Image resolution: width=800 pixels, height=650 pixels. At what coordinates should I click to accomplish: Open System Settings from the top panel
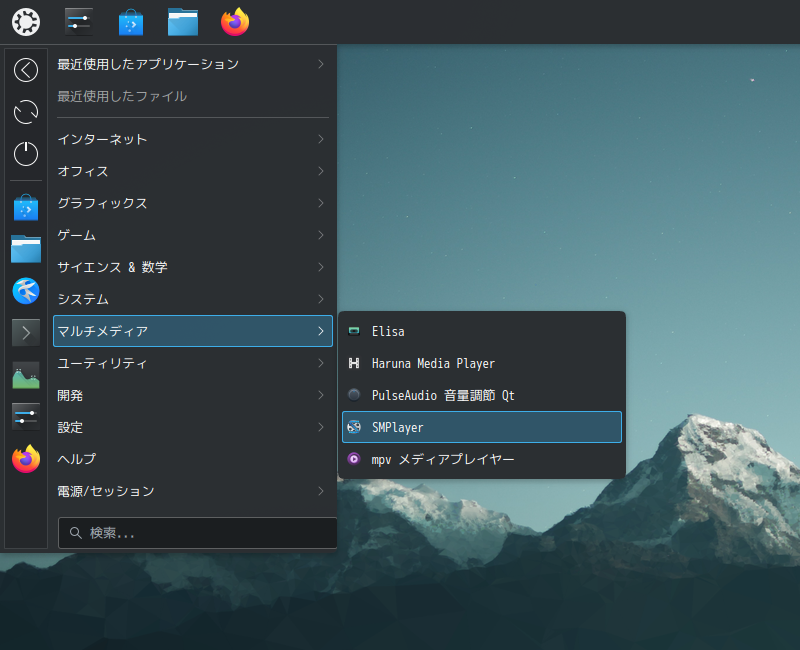click(79, 22)
